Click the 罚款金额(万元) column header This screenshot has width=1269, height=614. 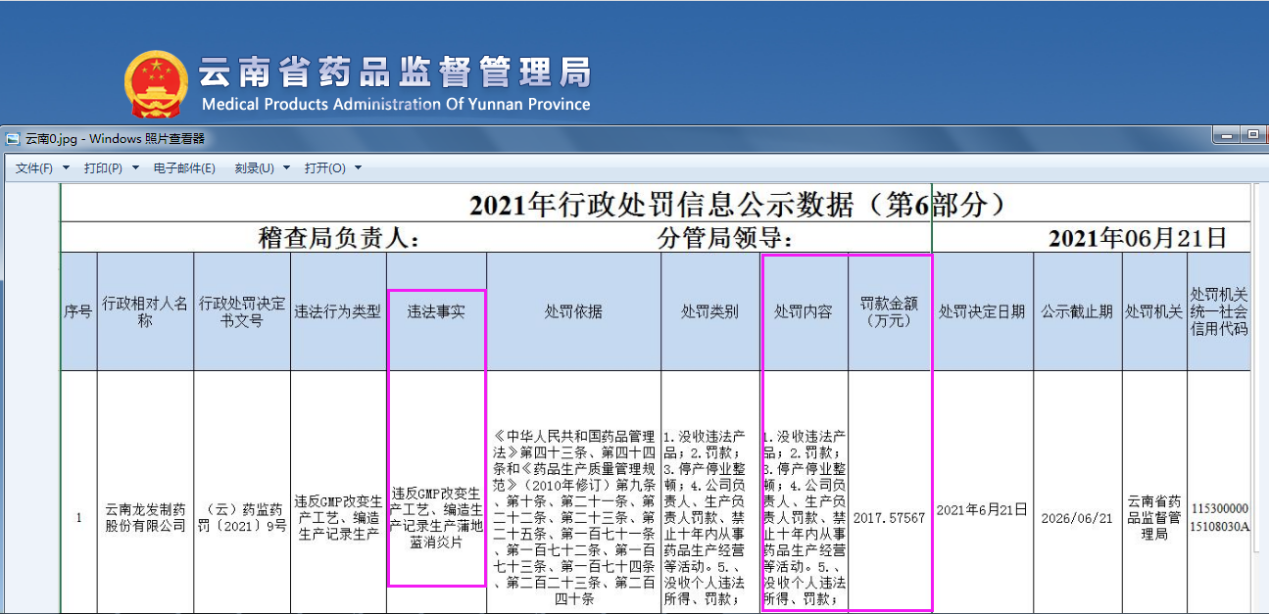890,312
